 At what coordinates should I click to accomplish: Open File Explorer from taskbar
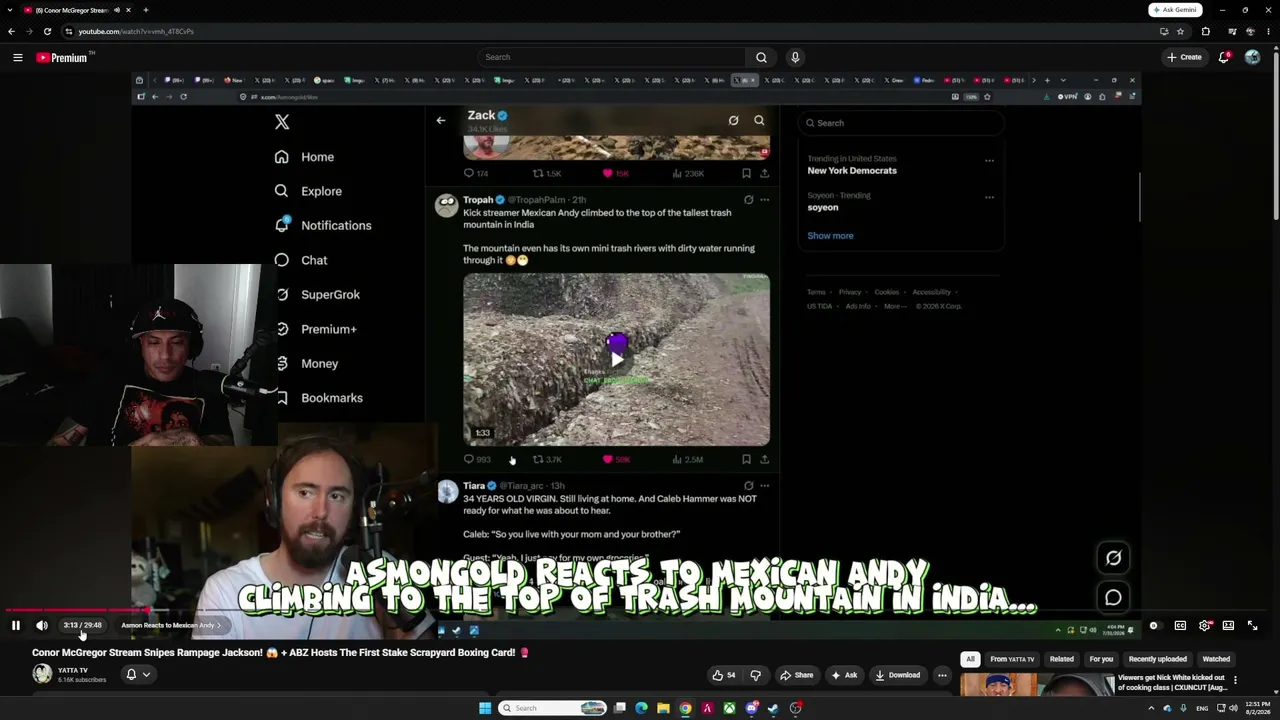(x=663, y=708)
